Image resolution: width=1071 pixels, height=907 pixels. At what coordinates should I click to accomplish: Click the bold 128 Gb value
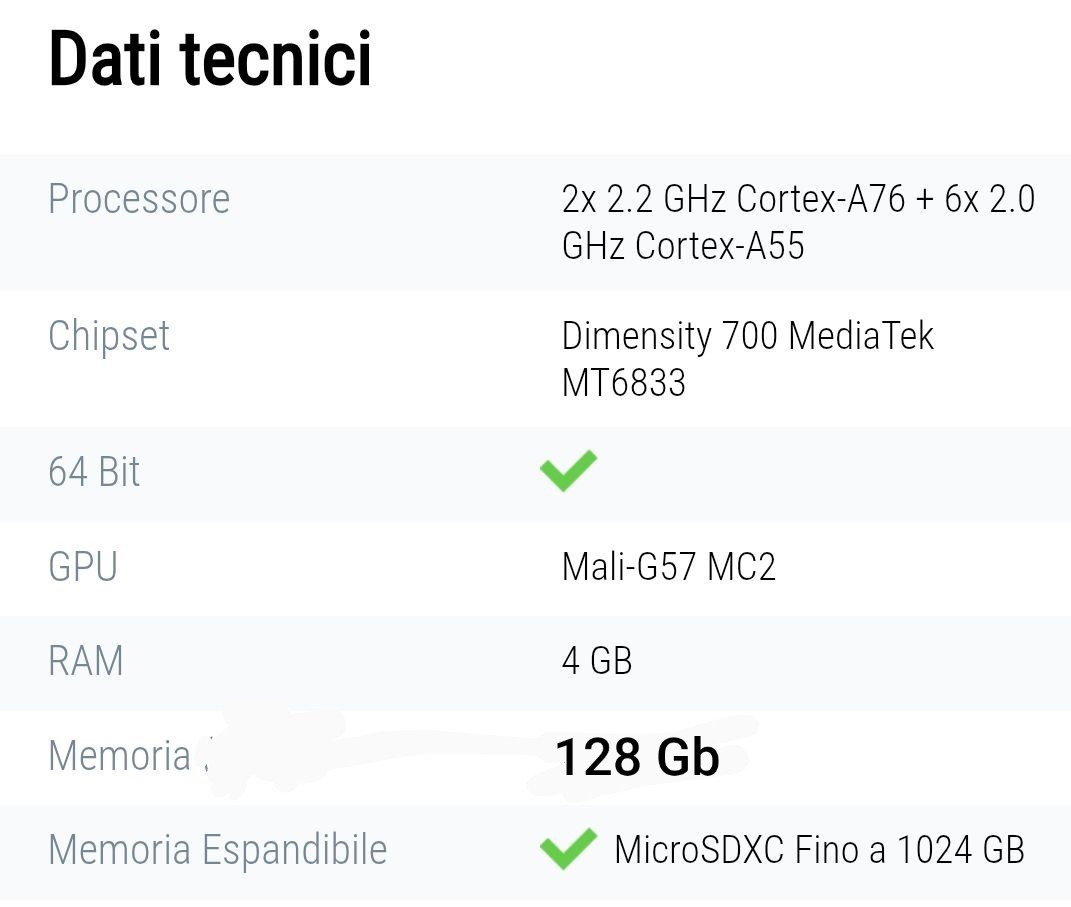click(637, 757)
